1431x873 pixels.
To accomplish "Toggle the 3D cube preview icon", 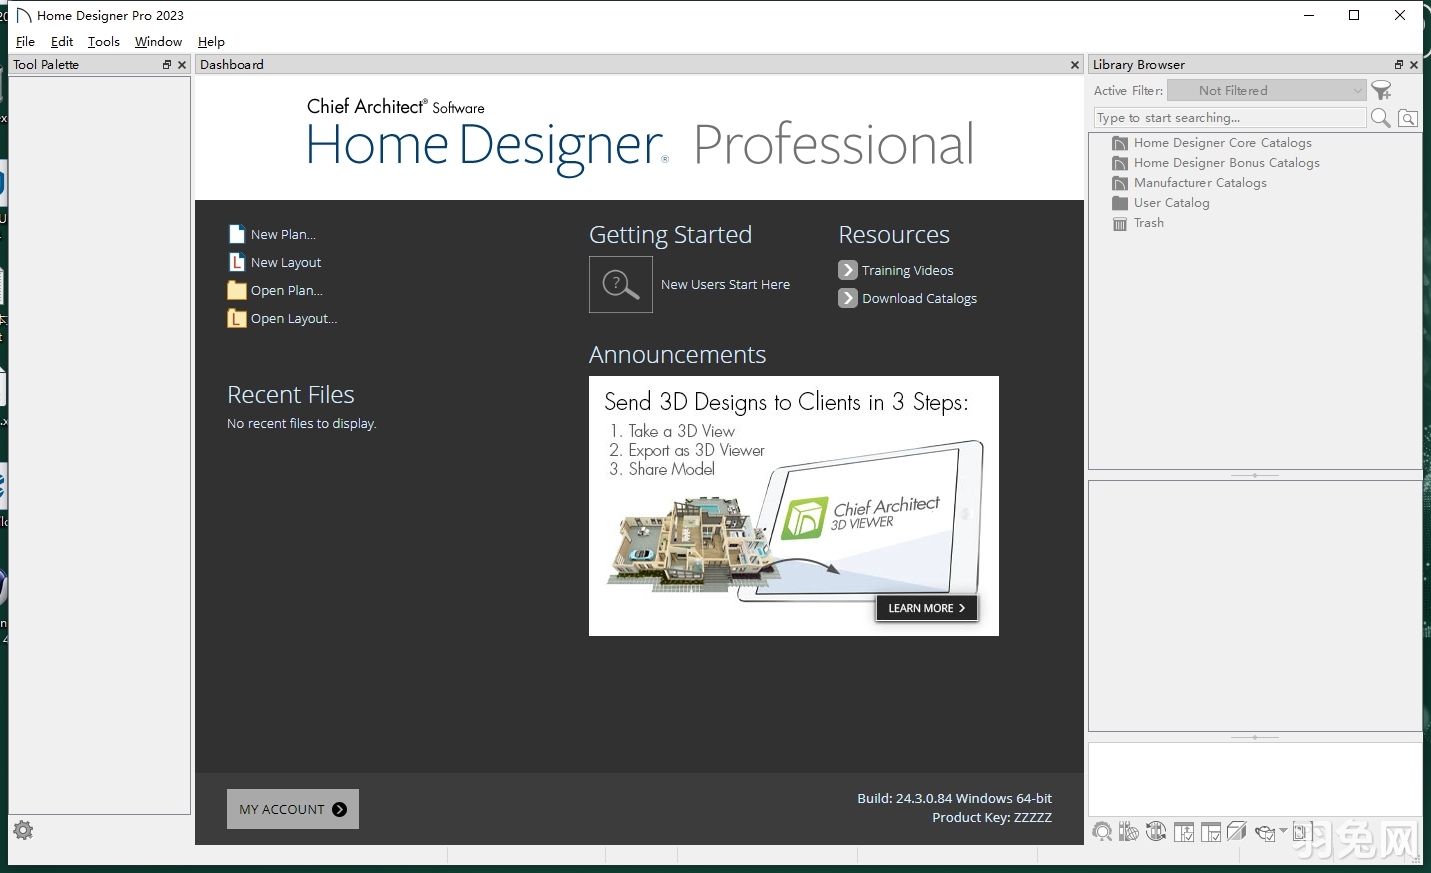I will [1236, 832].
